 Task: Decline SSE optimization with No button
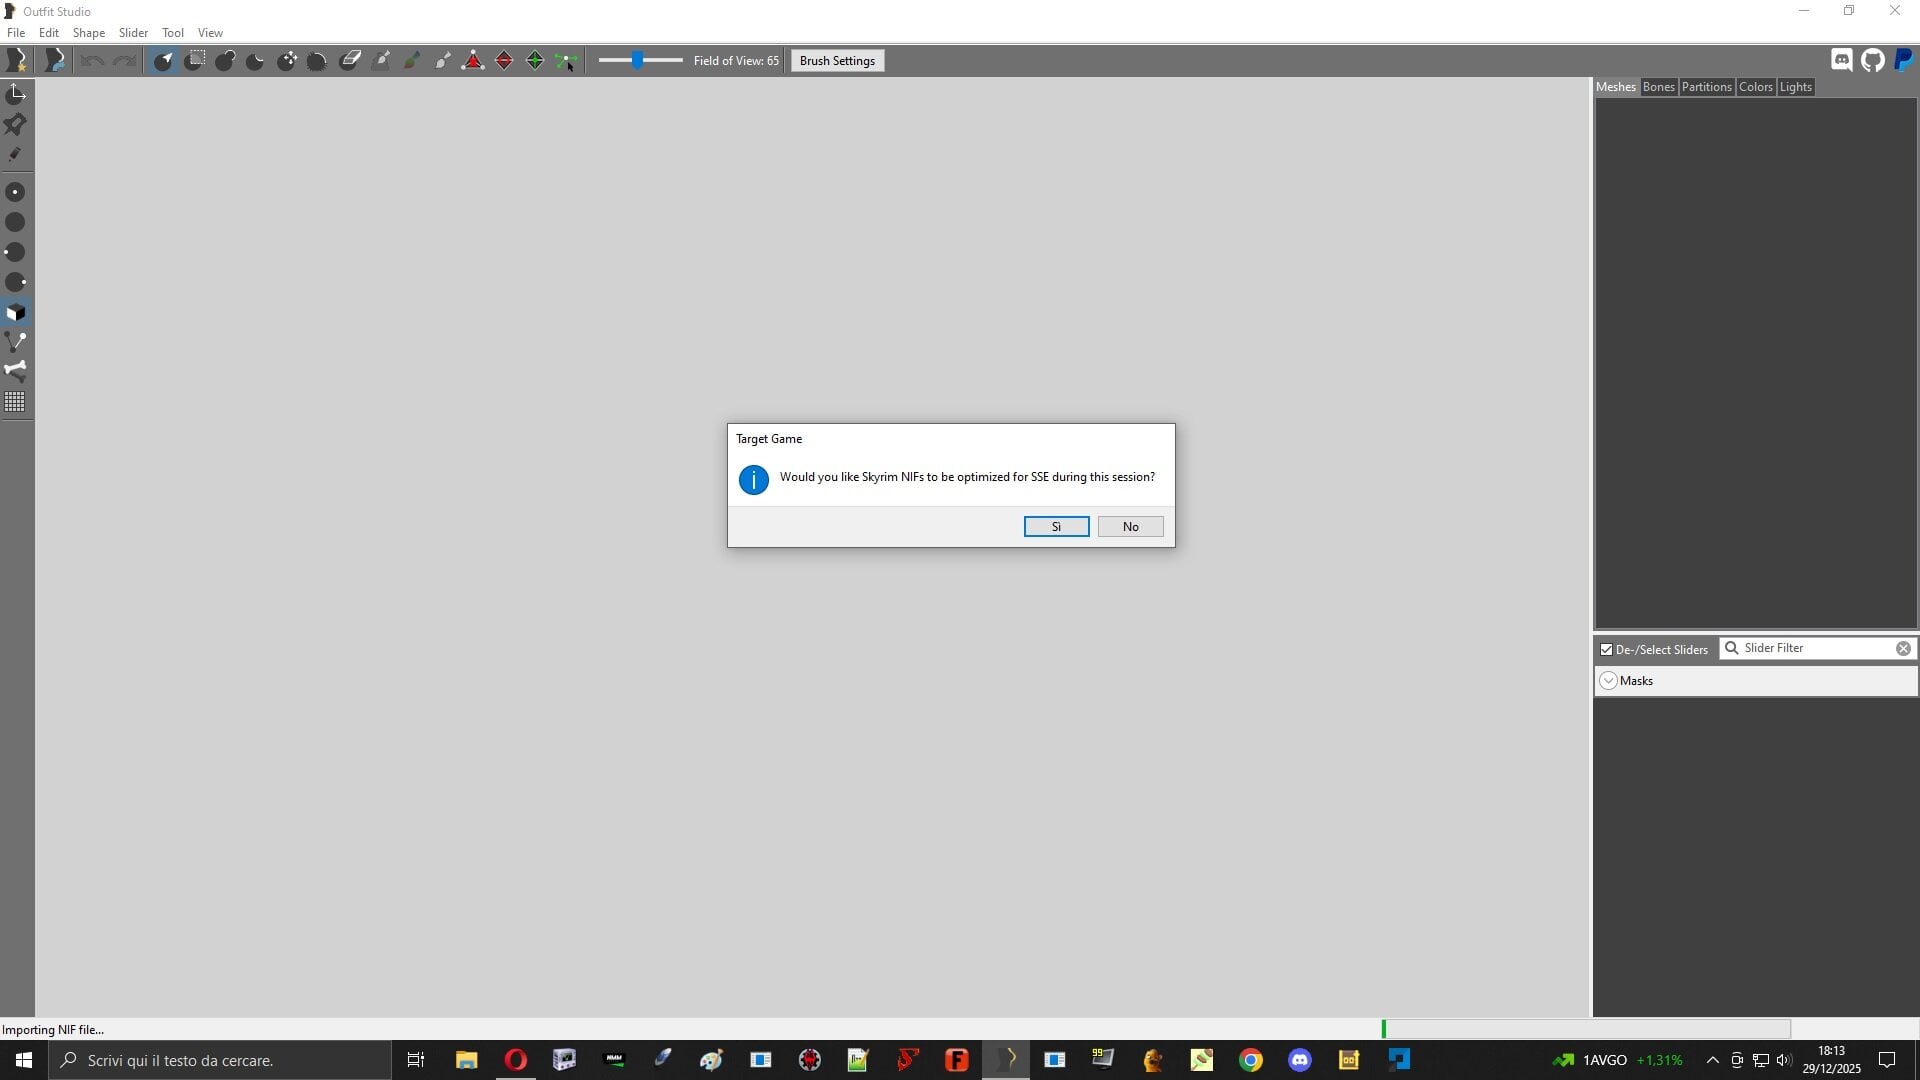tap(1130, 527)
